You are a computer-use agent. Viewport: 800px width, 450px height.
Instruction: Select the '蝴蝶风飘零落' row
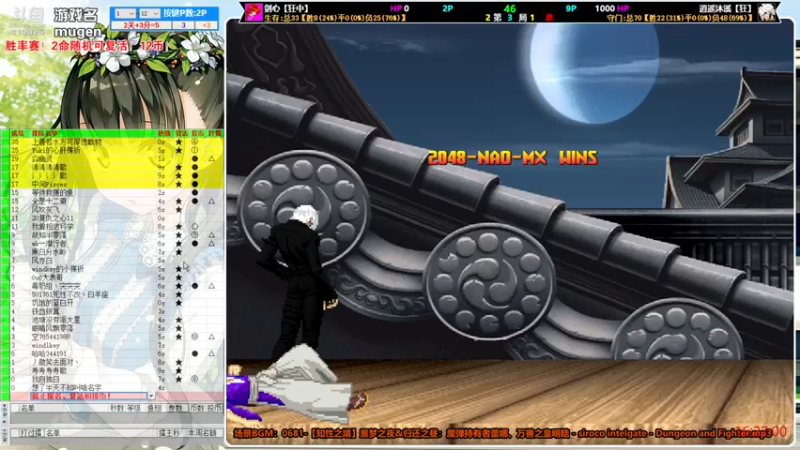(x=116, y=328)
